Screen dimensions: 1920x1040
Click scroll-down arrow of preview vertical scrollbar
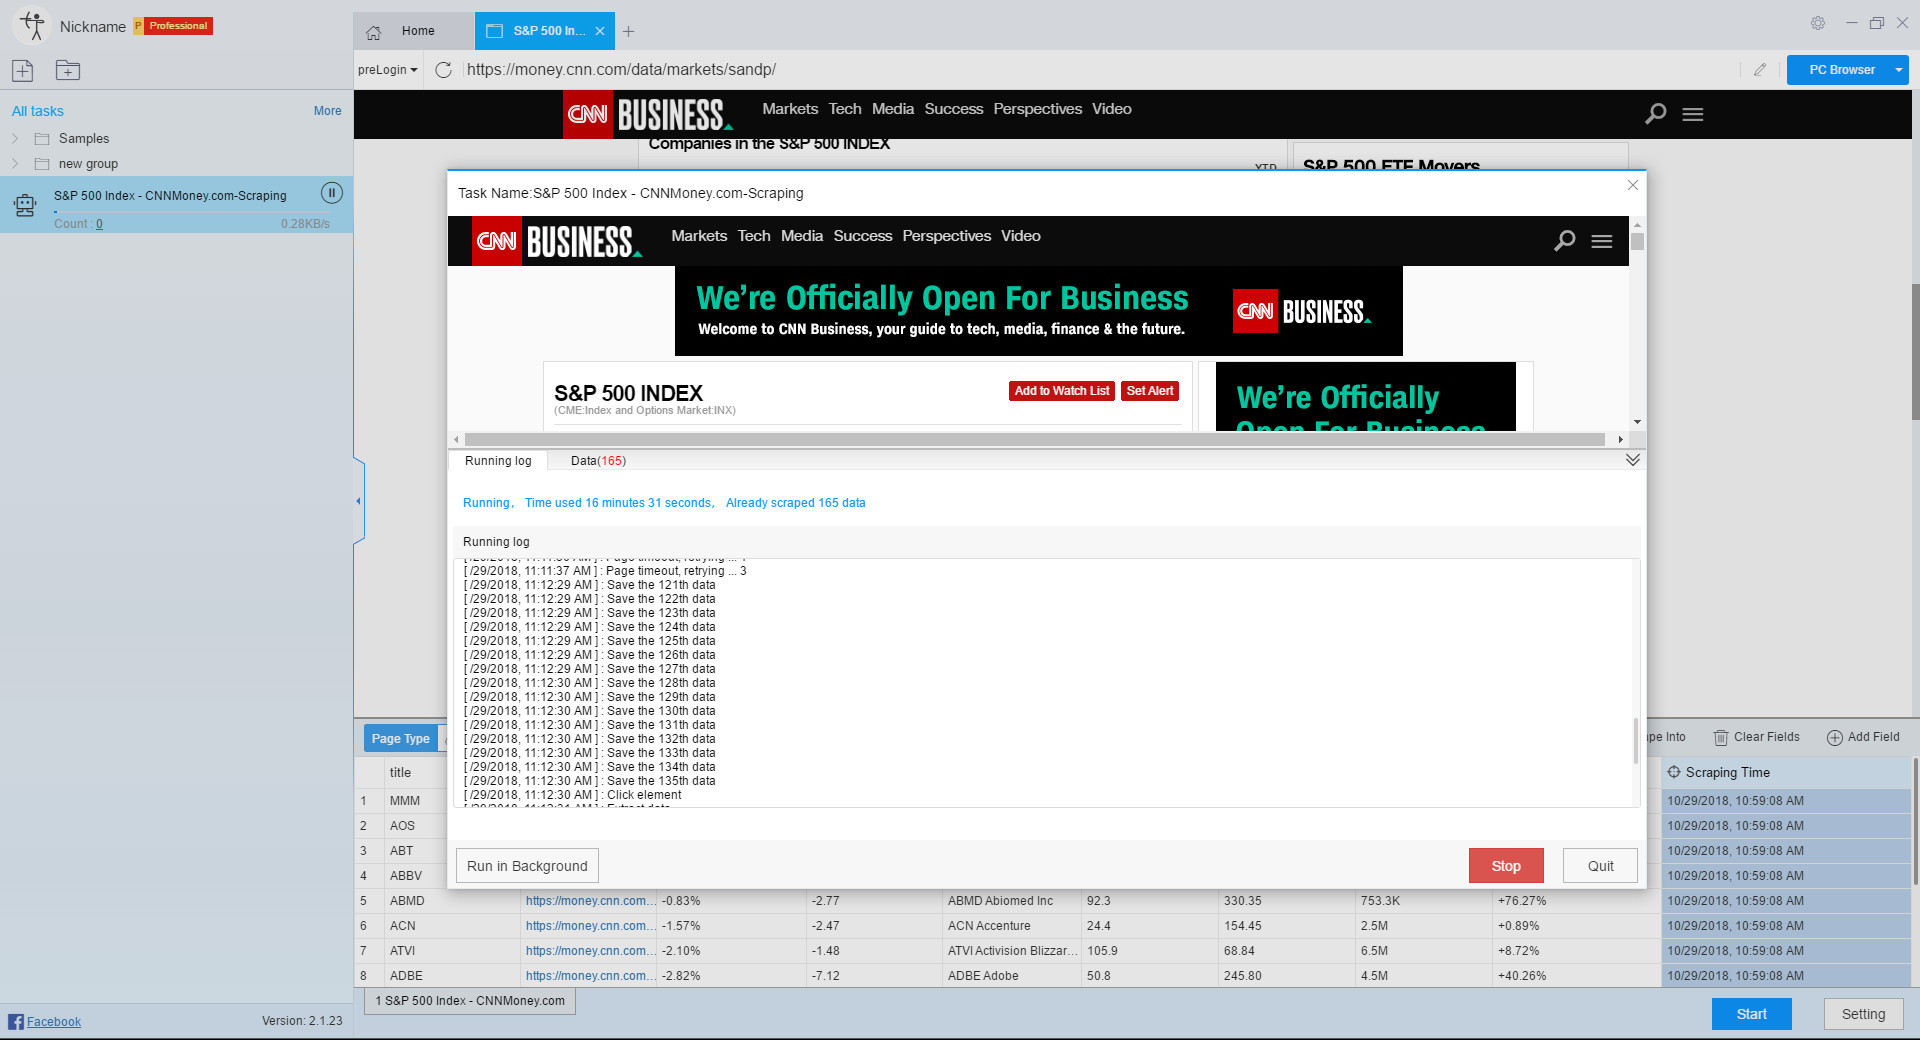(x=1637, y=422)
